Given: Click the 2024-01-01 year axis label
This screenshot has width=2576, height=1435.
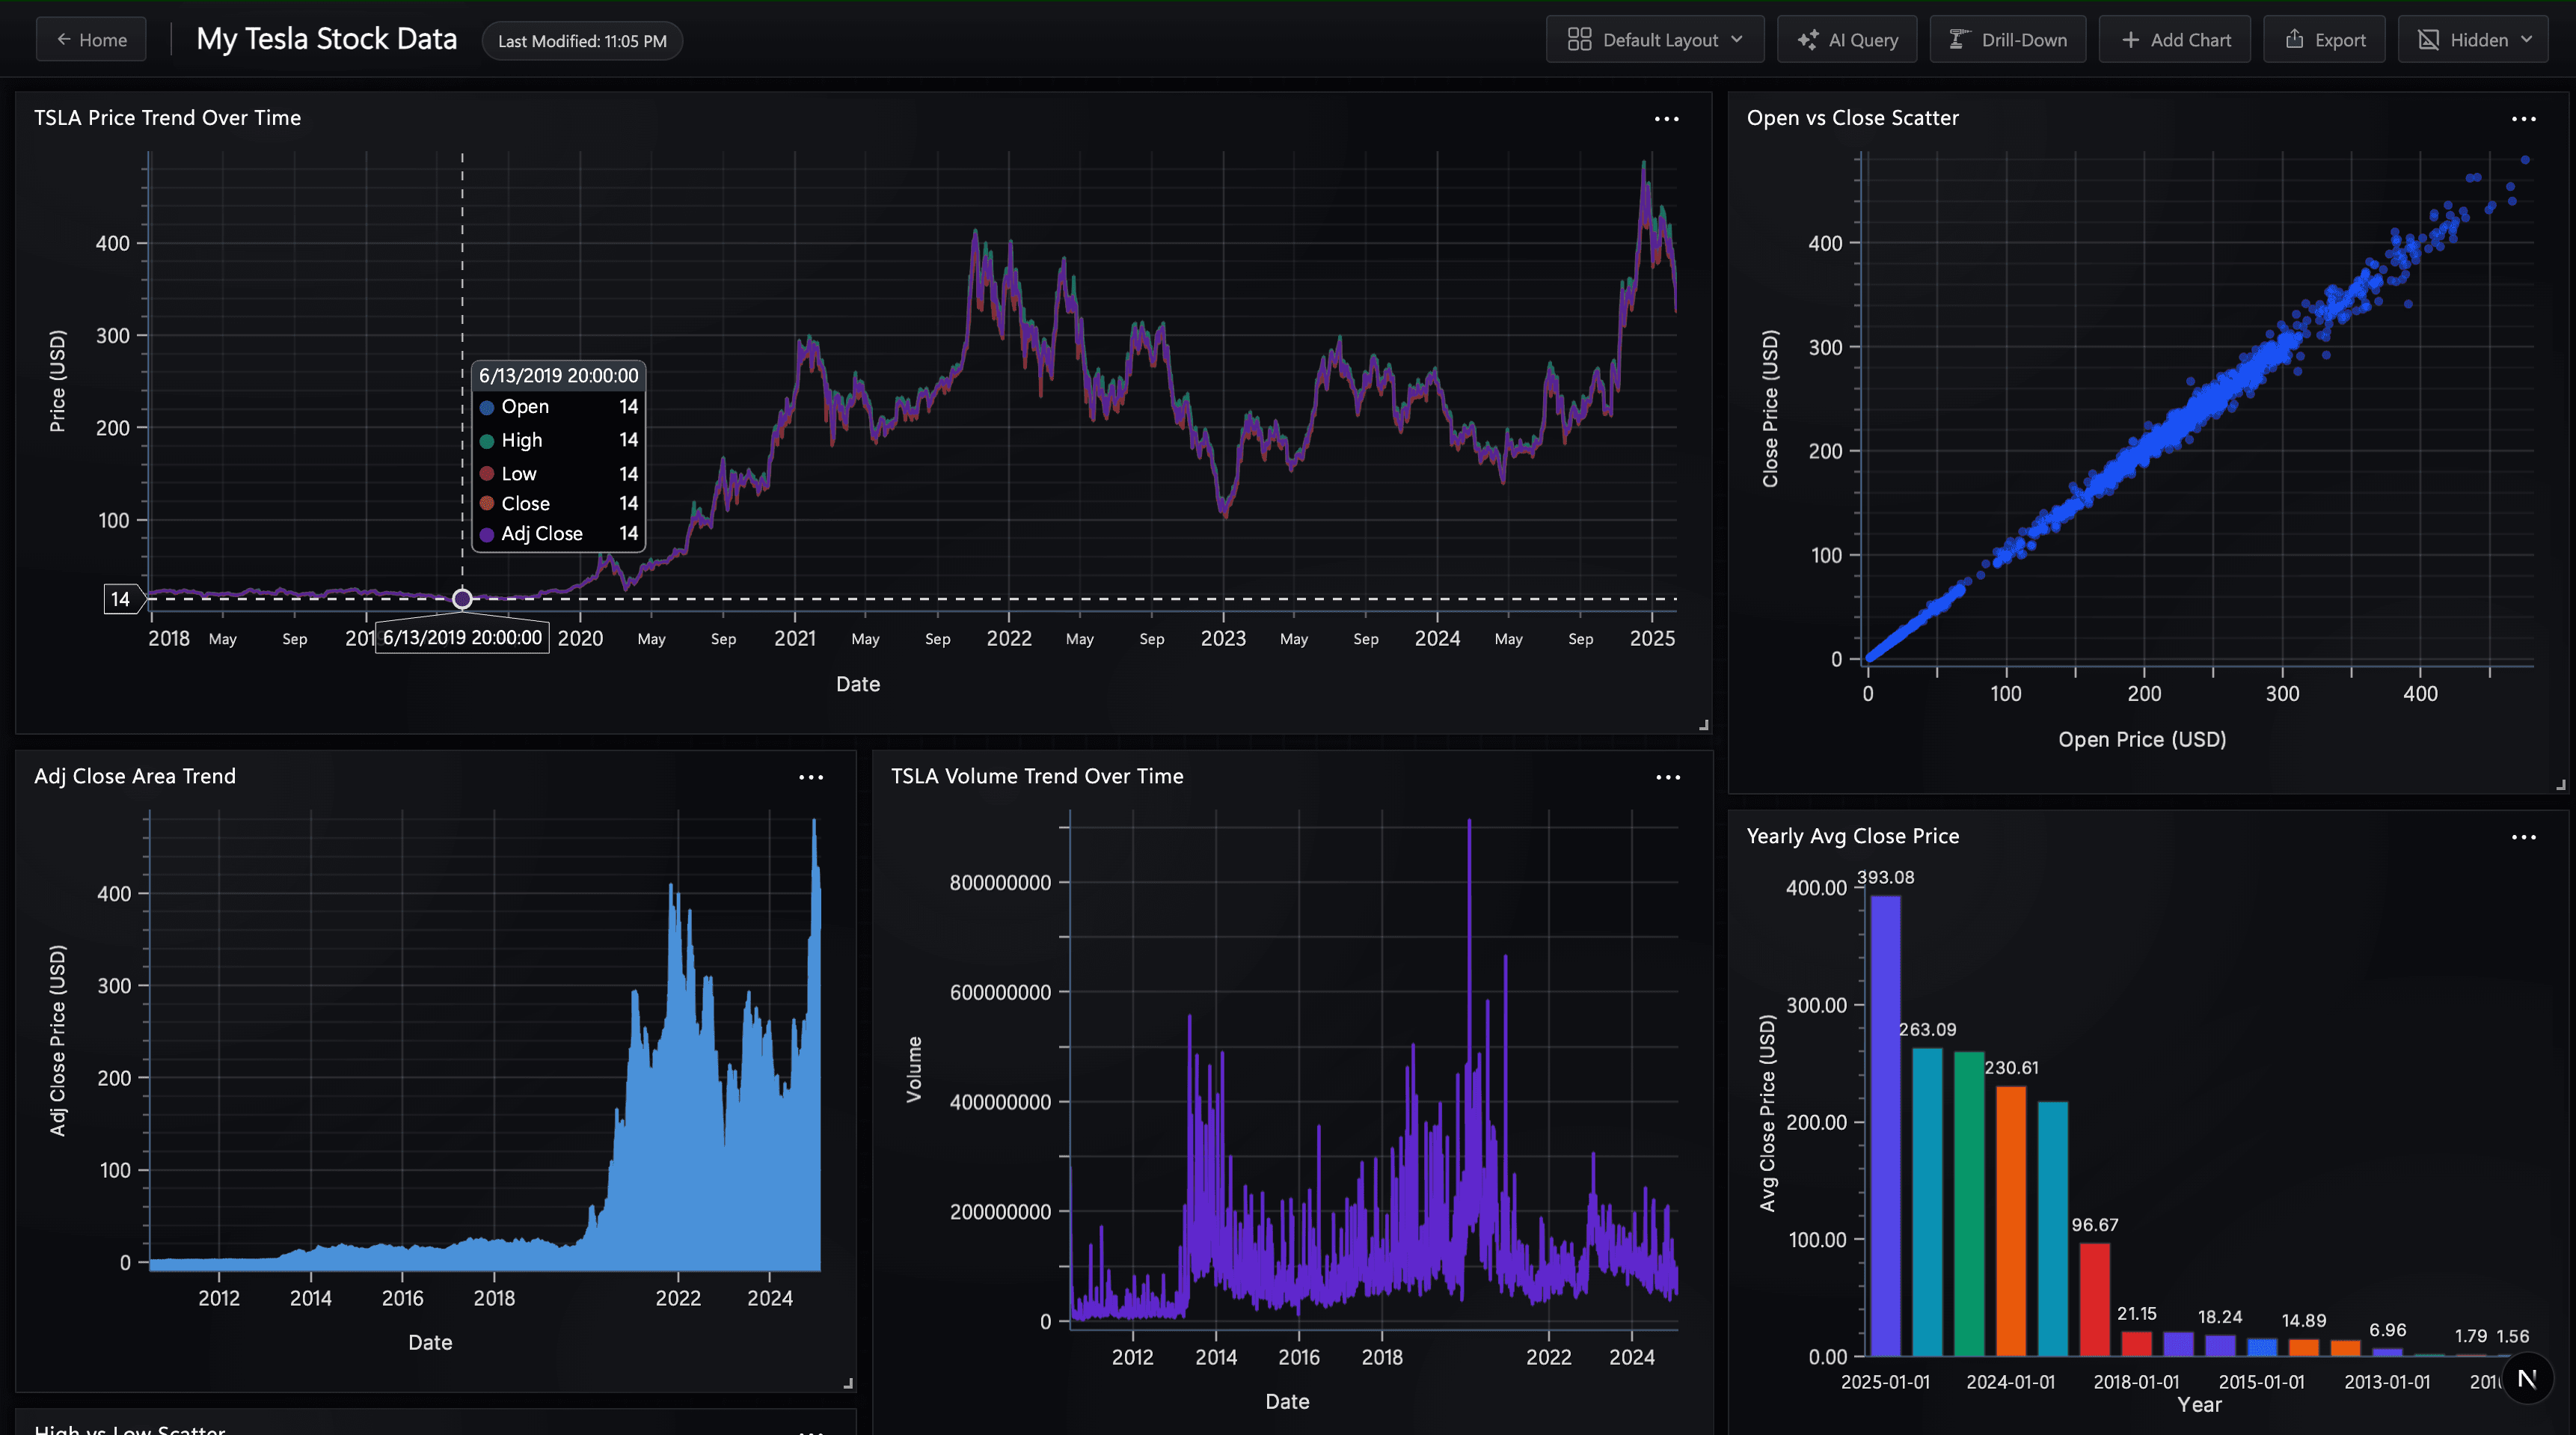Looking at the screenshot, I should 2011,1382.
